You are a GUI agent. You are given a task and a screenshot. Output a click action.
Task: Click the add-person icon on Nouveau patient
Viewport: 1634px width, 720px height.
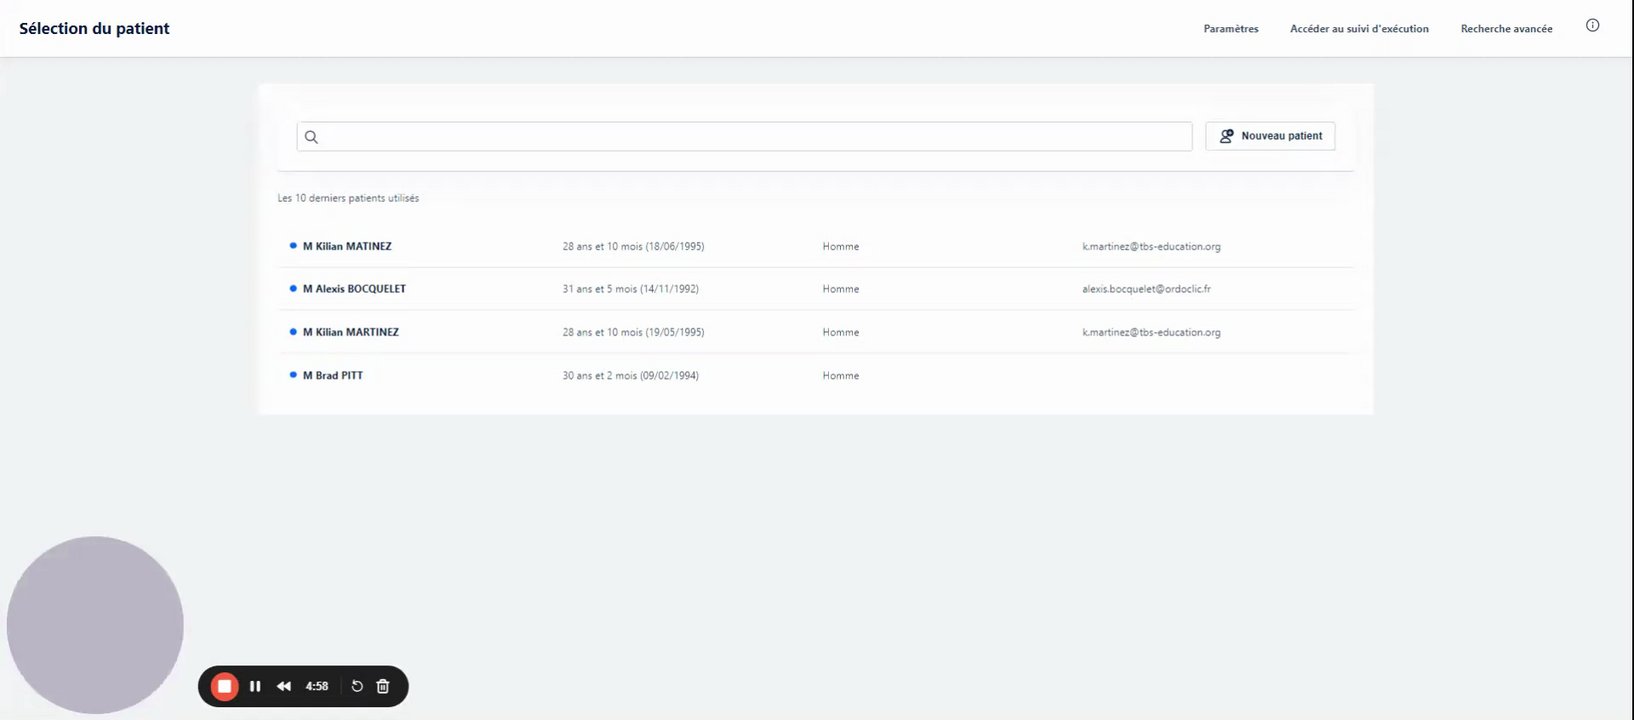[1226, 136]
